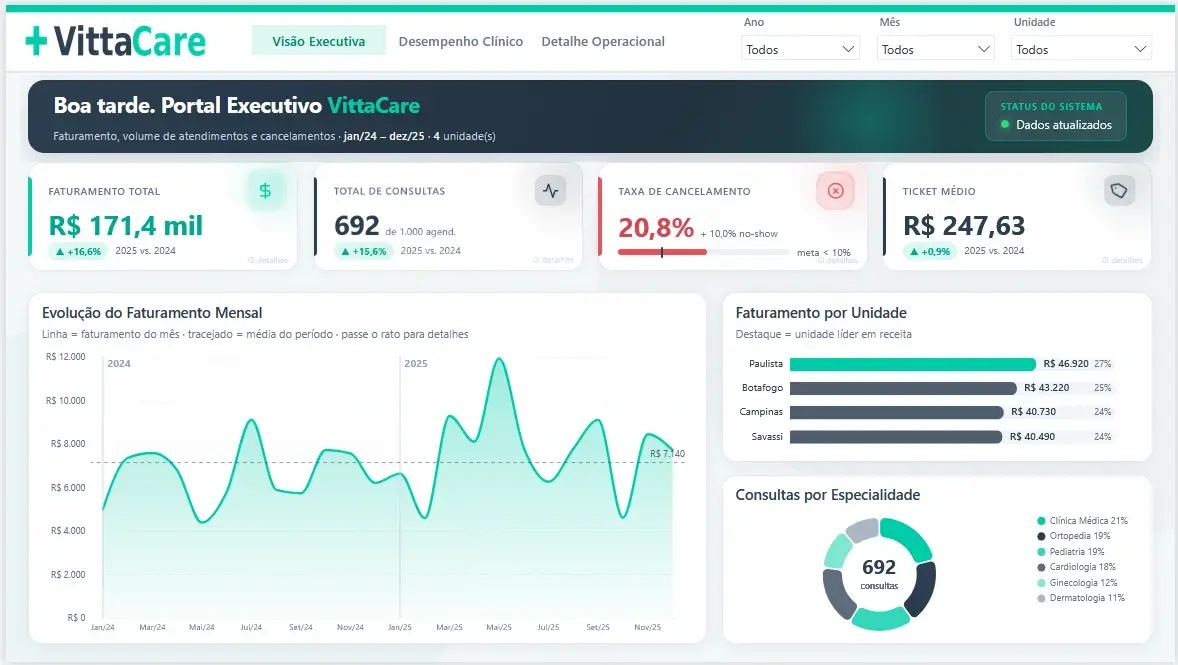Click the Faturamento por Unidade title
This screenshot has width=1178, height=665.
click(821, 313)
